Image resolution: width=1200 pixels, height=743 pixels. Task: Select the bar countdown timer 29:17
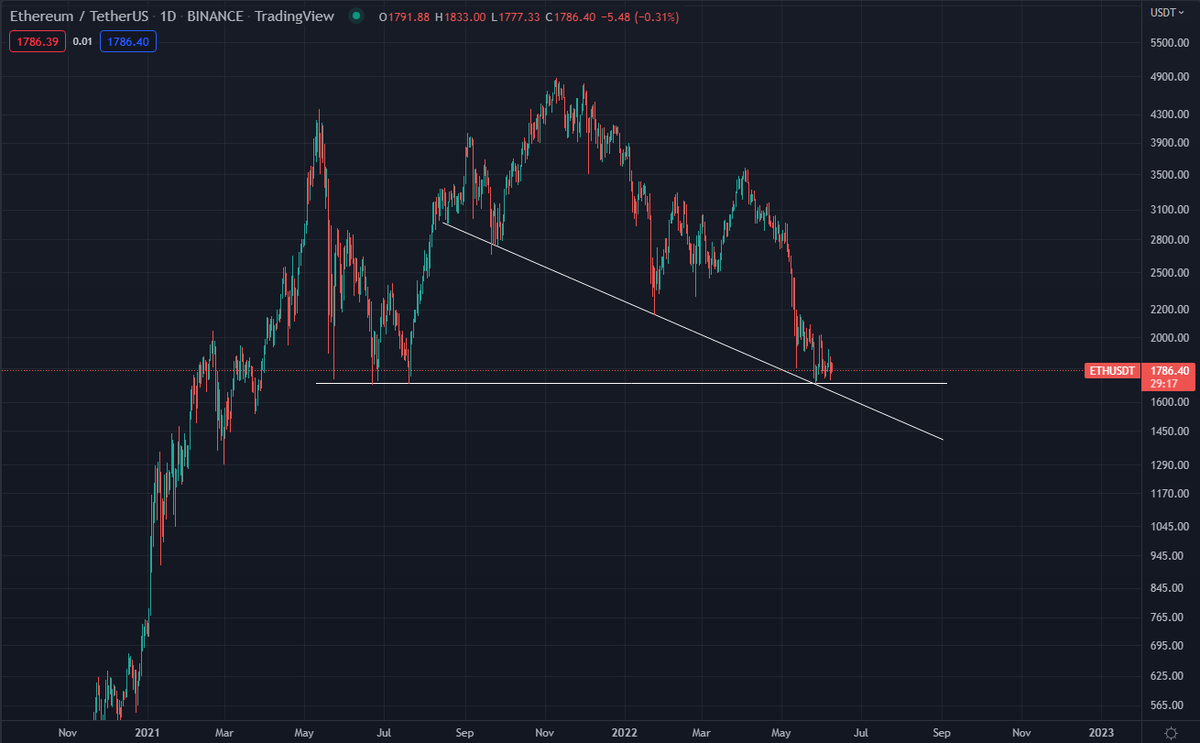tap(1165, 384)
